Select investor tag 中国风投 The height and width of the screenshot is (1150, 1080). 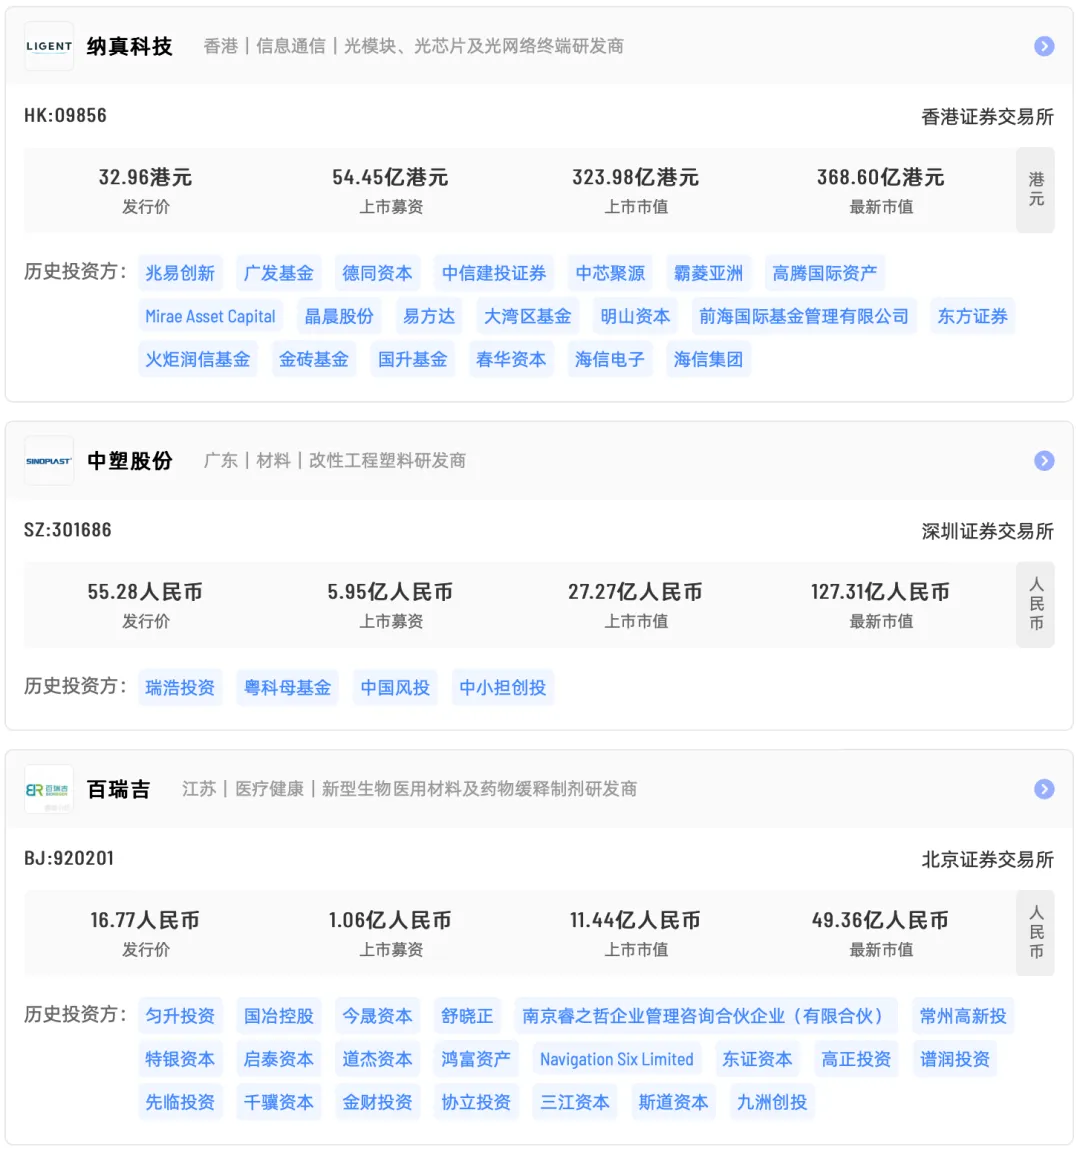(x=395, y=687)
